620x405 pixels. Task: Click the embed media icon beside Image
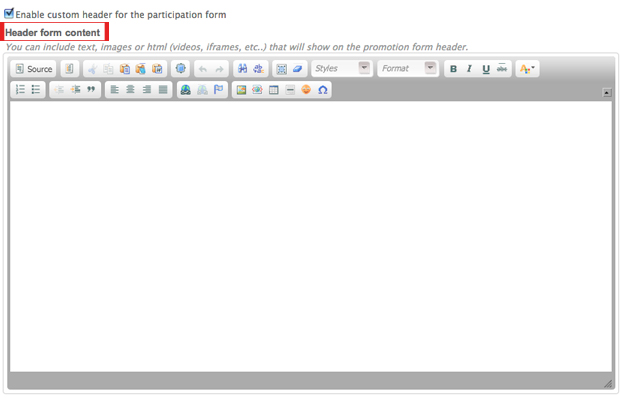pyautogui.click(x=257, y=90)
